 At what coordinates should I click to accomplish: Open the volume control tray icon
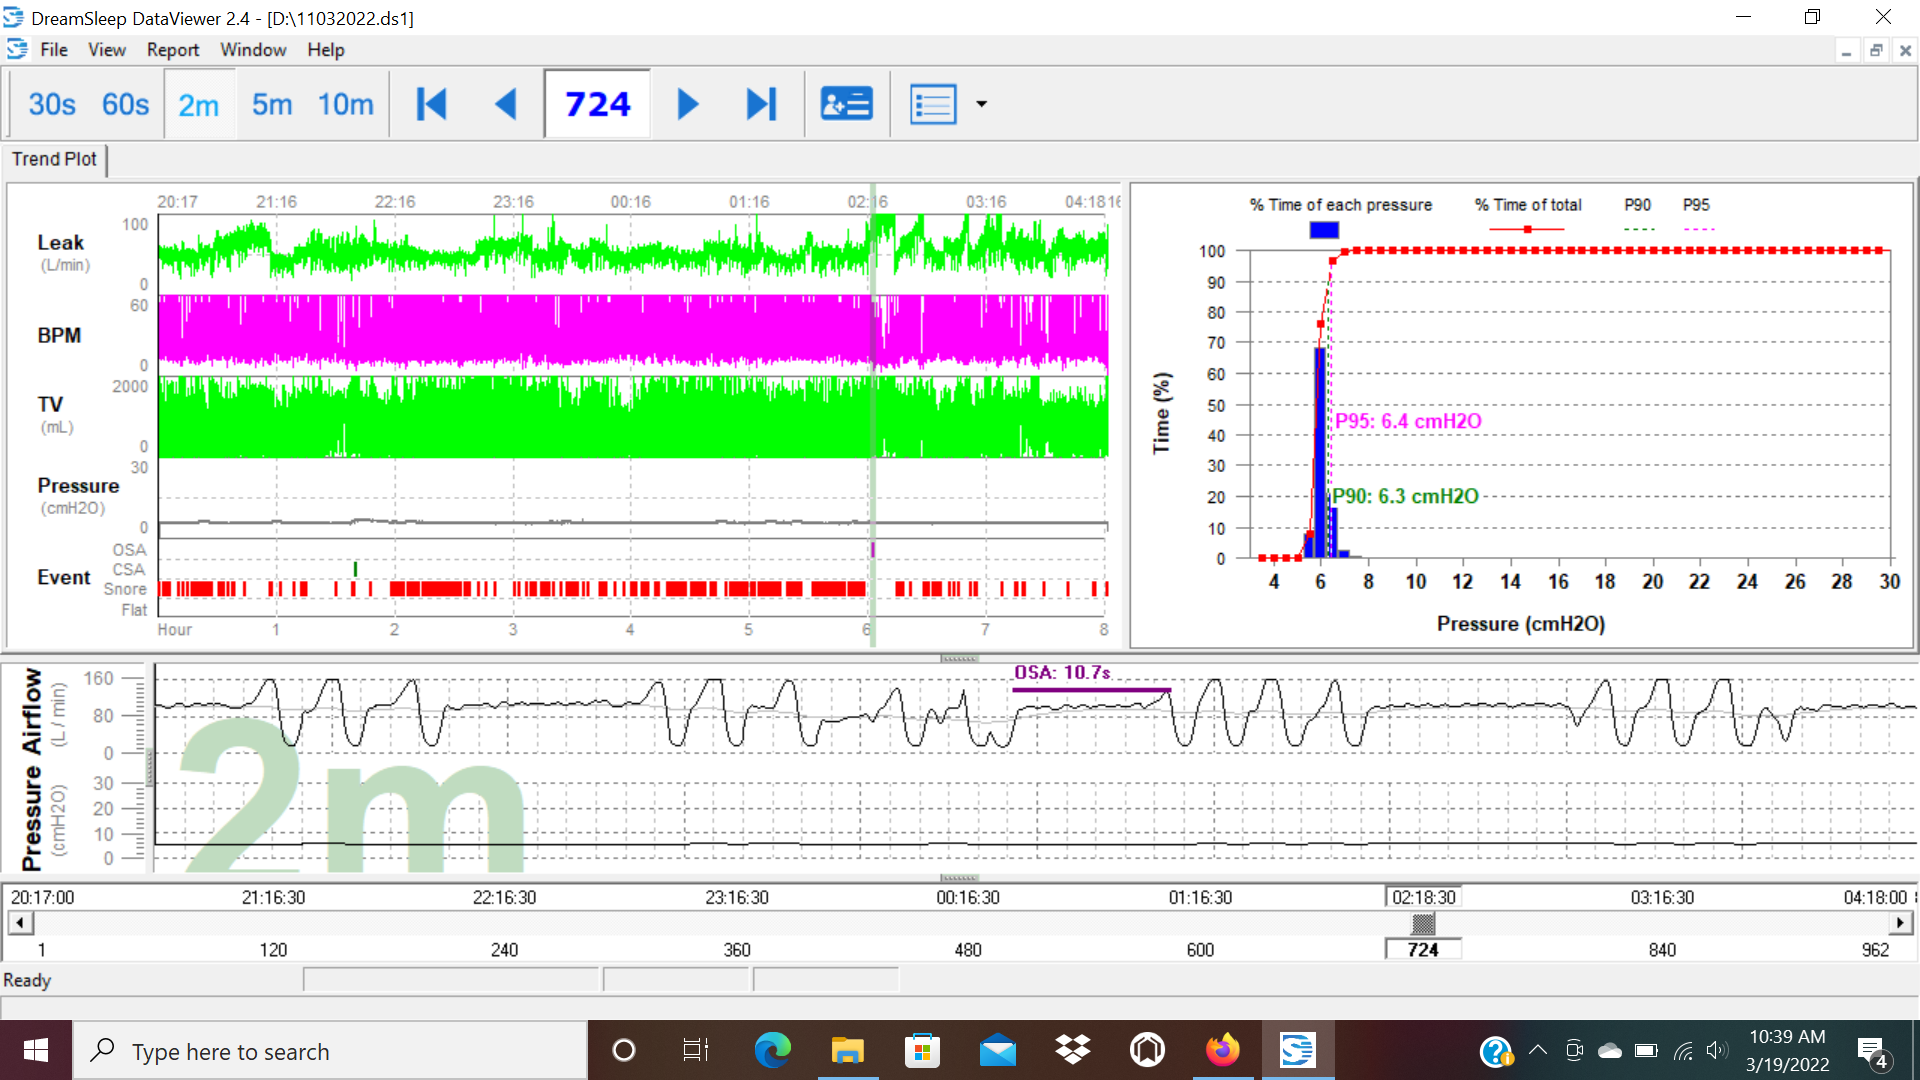point(1717,1050)
